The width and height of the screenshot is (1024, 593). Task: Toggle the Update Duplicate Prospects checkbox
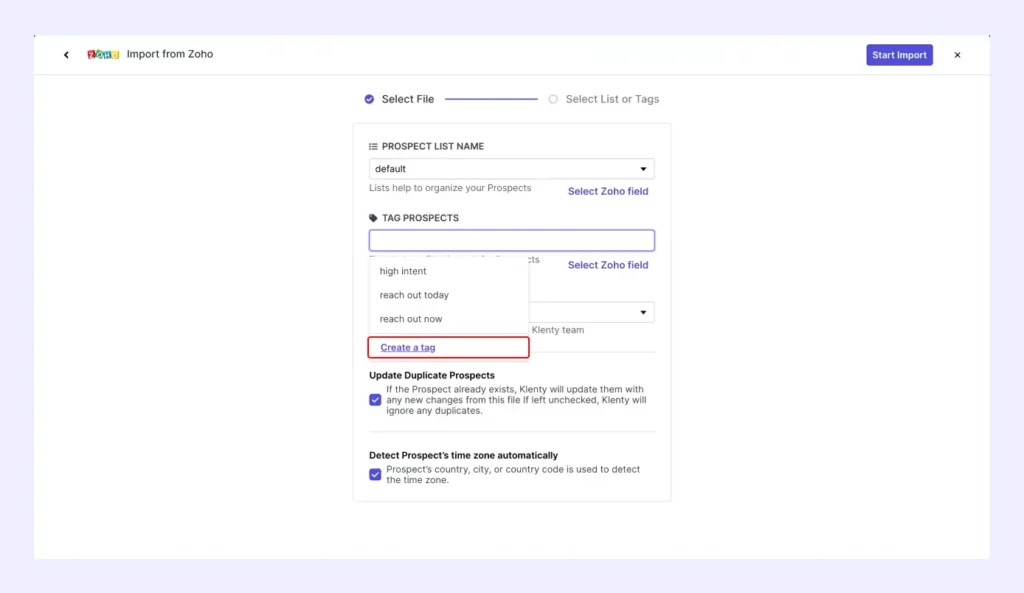click(x=375, y=400)
